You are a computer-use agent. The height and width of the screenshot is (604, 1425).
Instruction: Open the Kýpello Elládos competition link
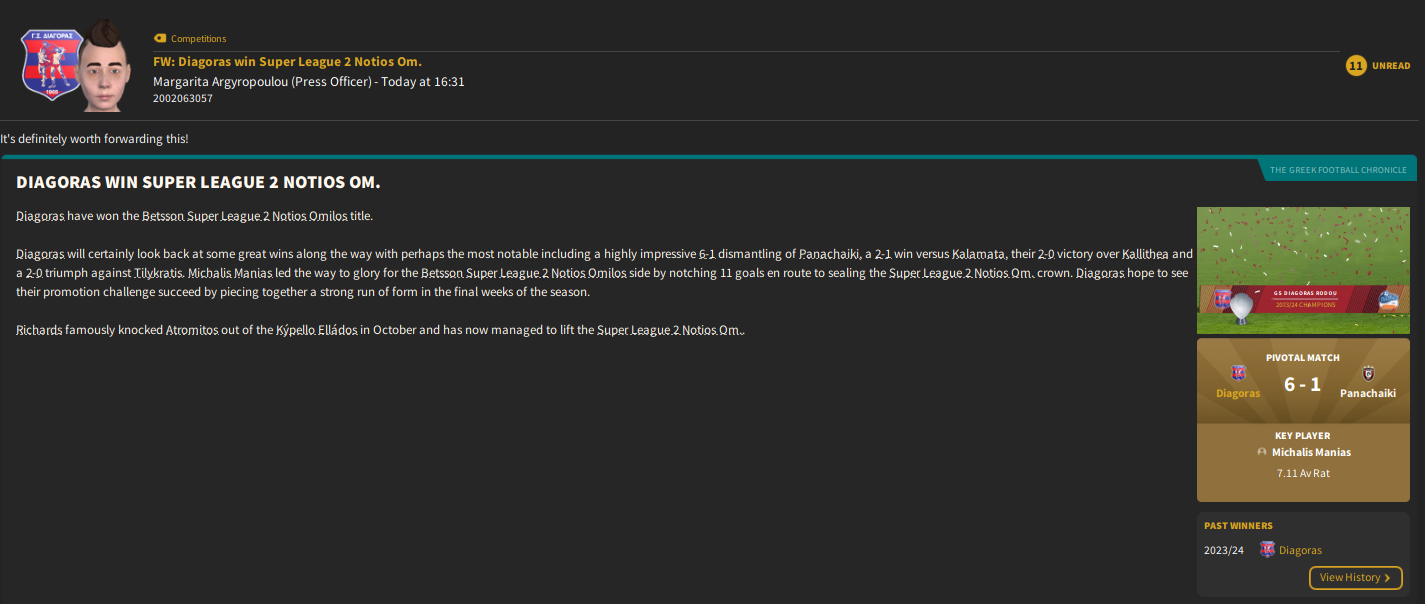(317, 330)
